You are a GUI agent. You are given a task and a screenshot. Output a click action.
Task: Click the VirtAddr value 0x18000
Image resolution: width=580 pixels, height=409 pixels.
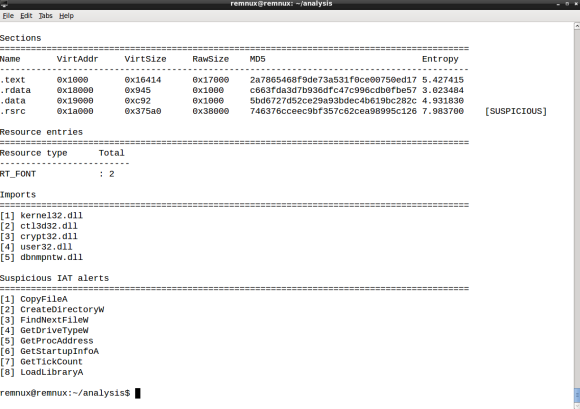[75, 90]
